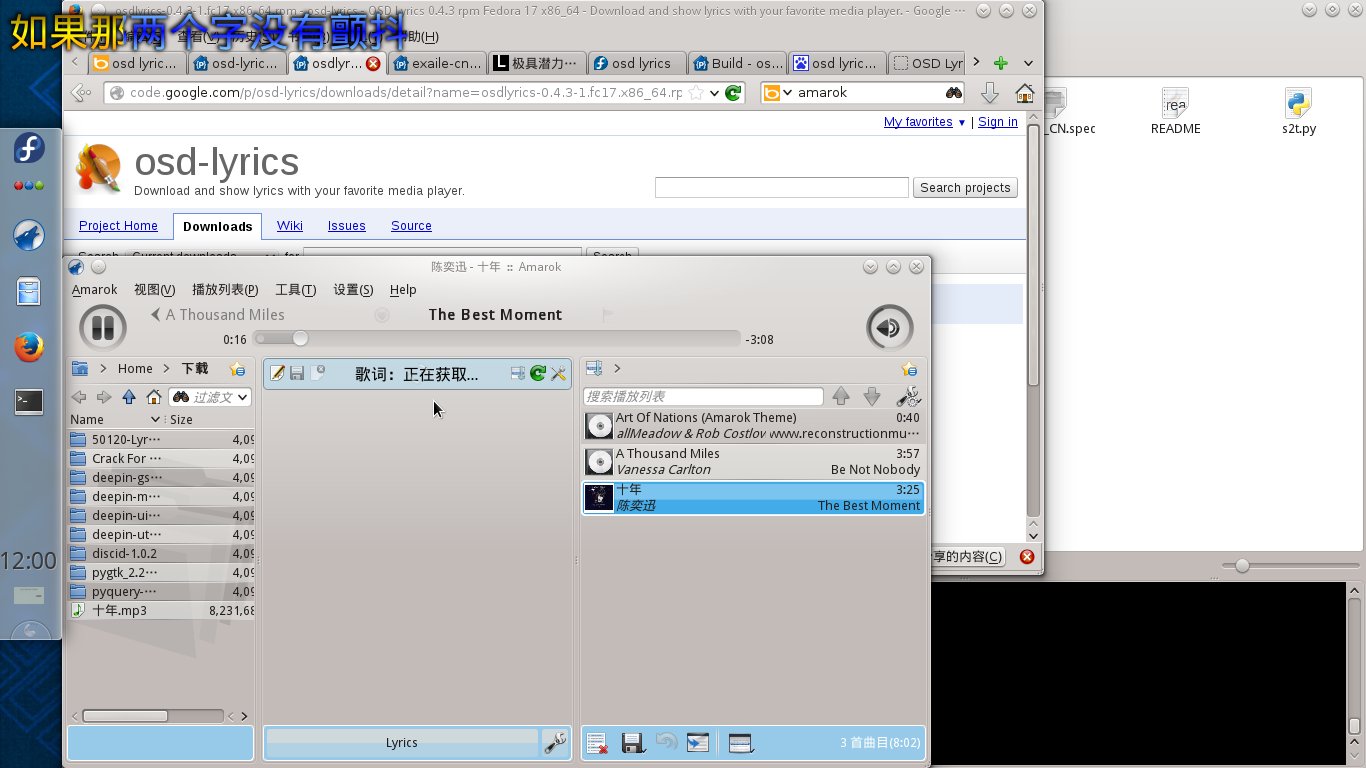Select the 十年 track in playlist
Image resolution: width=1366 pixels, height=768 pixels.
753,498
